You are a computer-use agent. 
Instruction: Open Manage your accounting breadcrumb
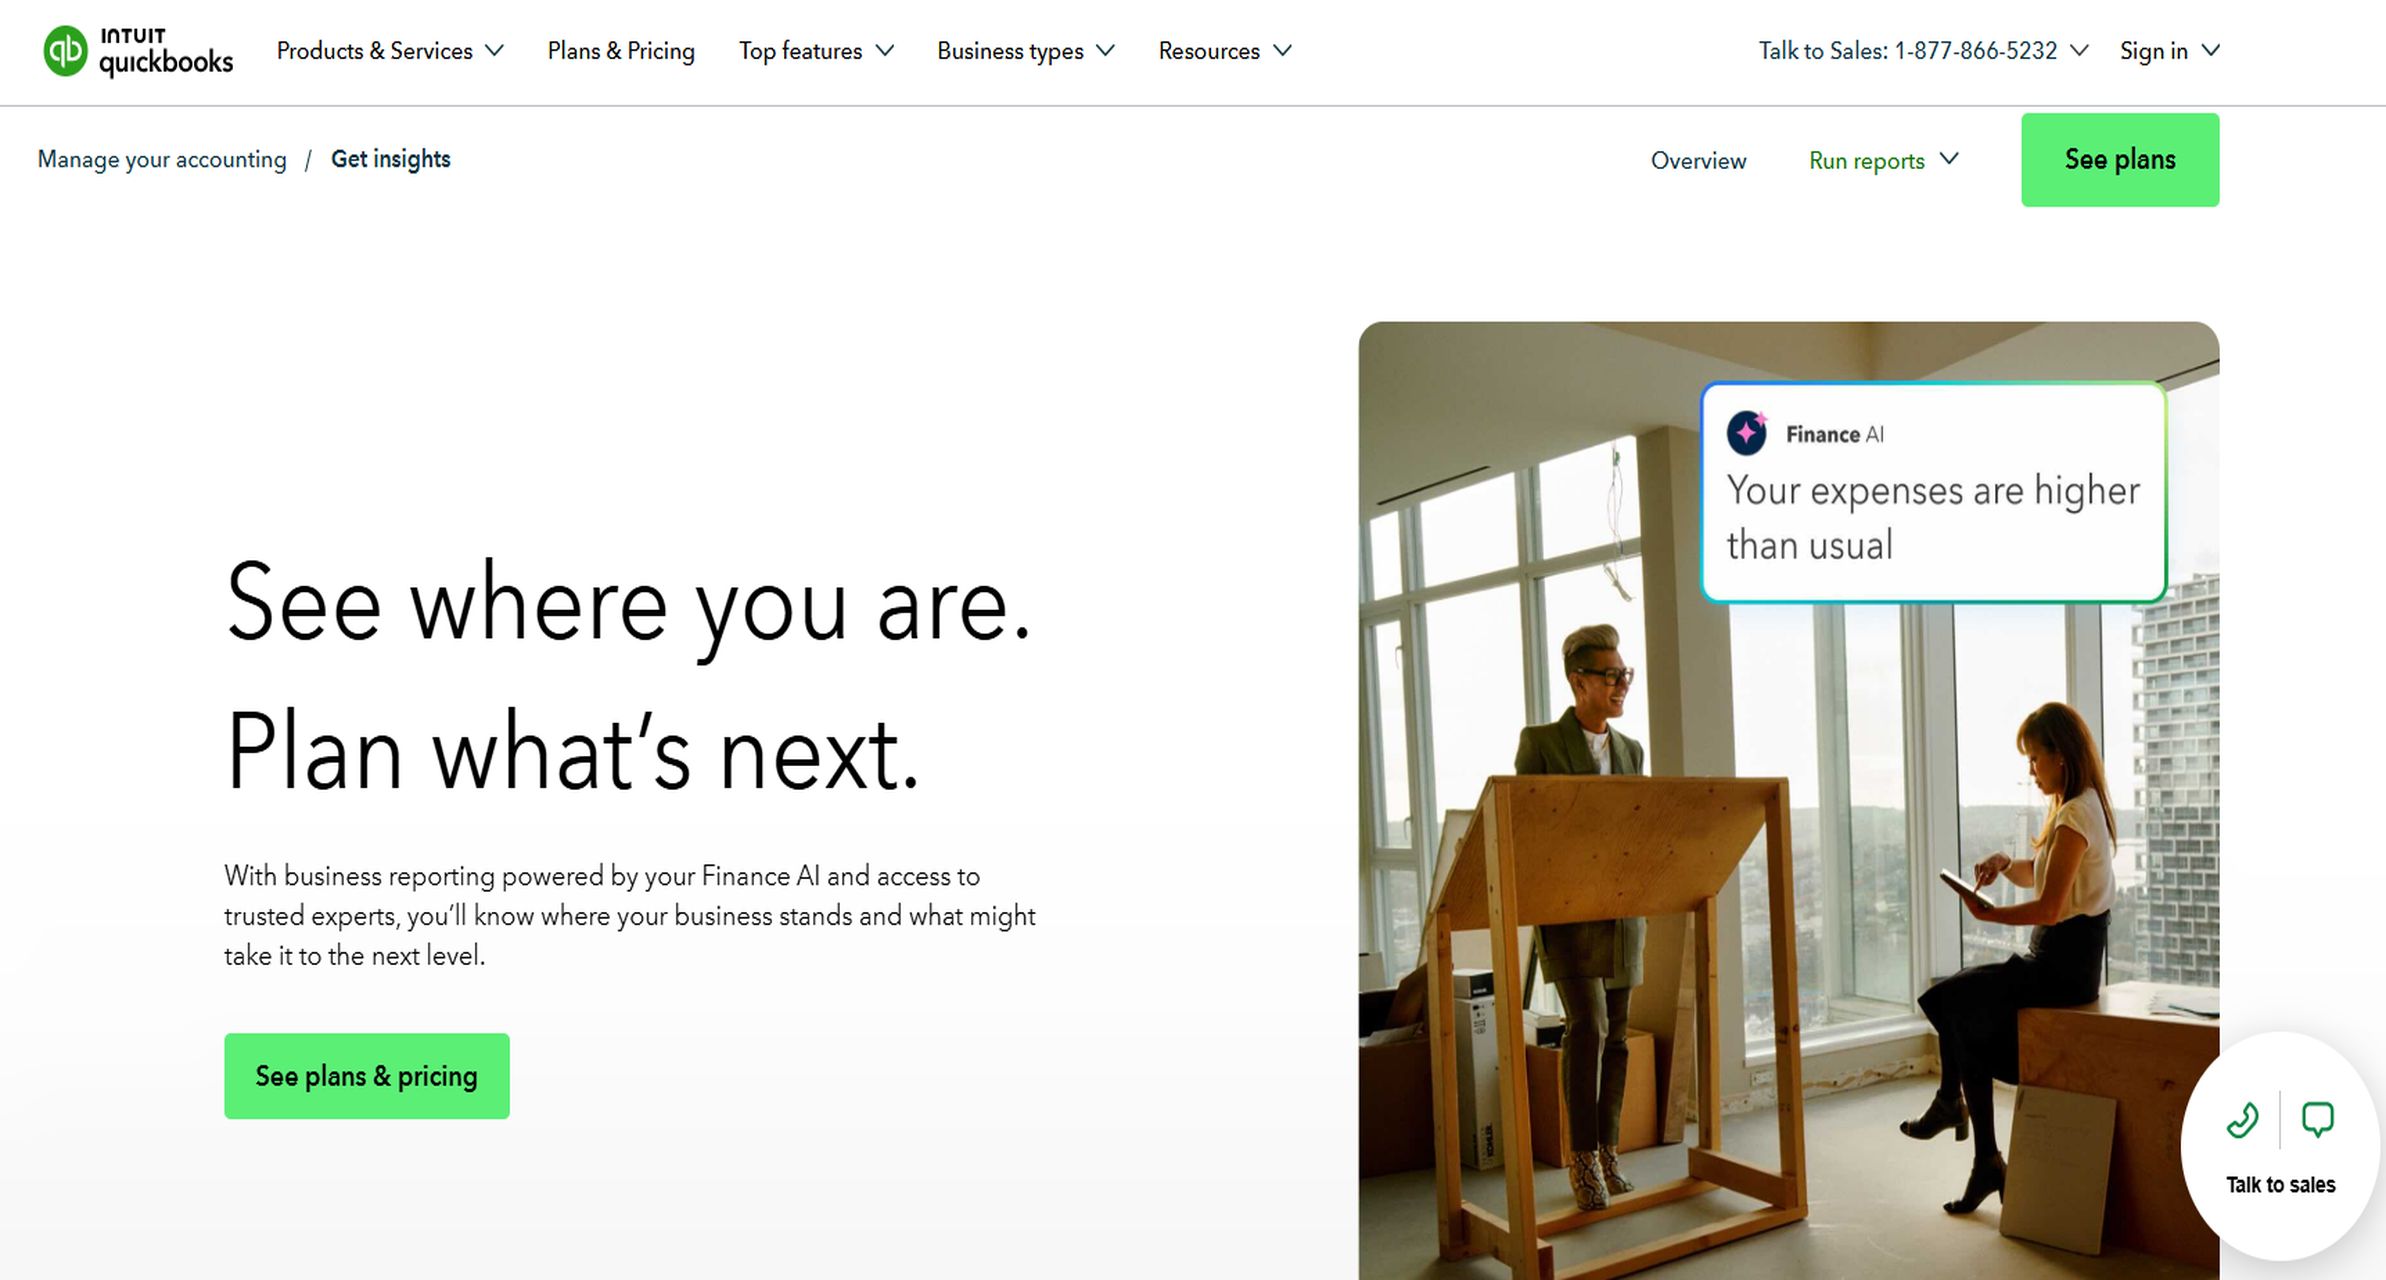click(162, 160)
